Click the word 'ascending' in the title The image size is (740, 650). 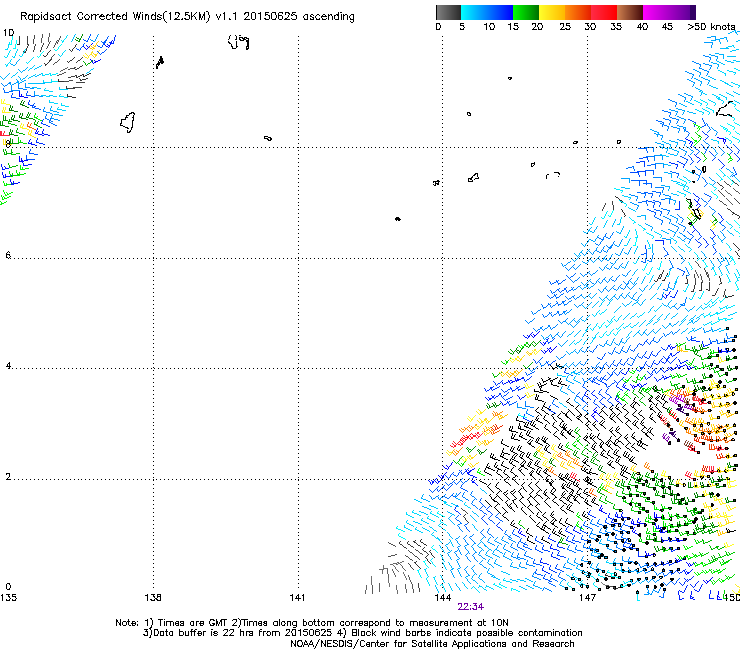click(x=328, y=17)
